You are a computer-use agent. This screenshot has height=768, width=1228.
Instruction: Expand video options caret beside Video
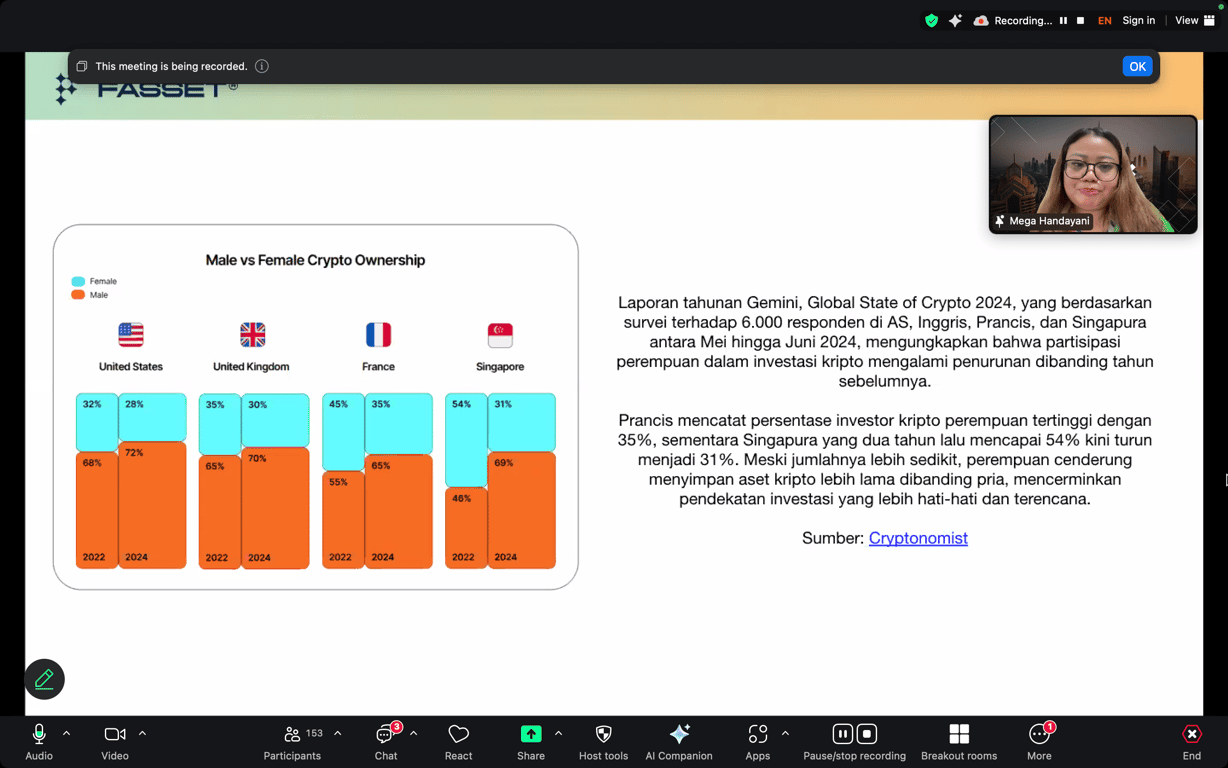coord(142,734)
